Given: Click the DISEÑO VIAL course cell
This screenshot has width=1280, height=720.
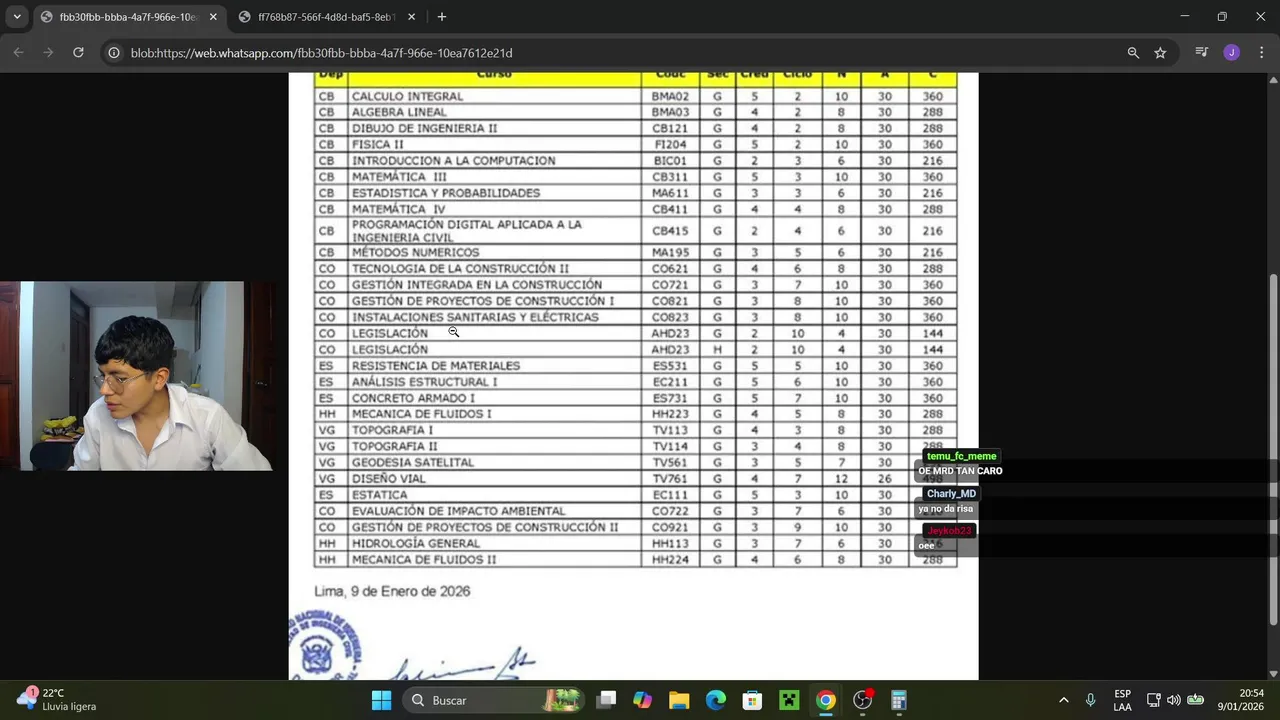Looking at the screenshot, I should (x=494, y=478).
